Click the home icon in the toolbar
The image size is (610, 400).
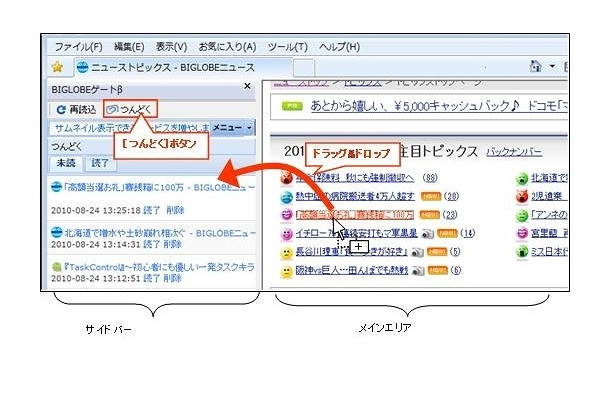(x=535, y=66)
